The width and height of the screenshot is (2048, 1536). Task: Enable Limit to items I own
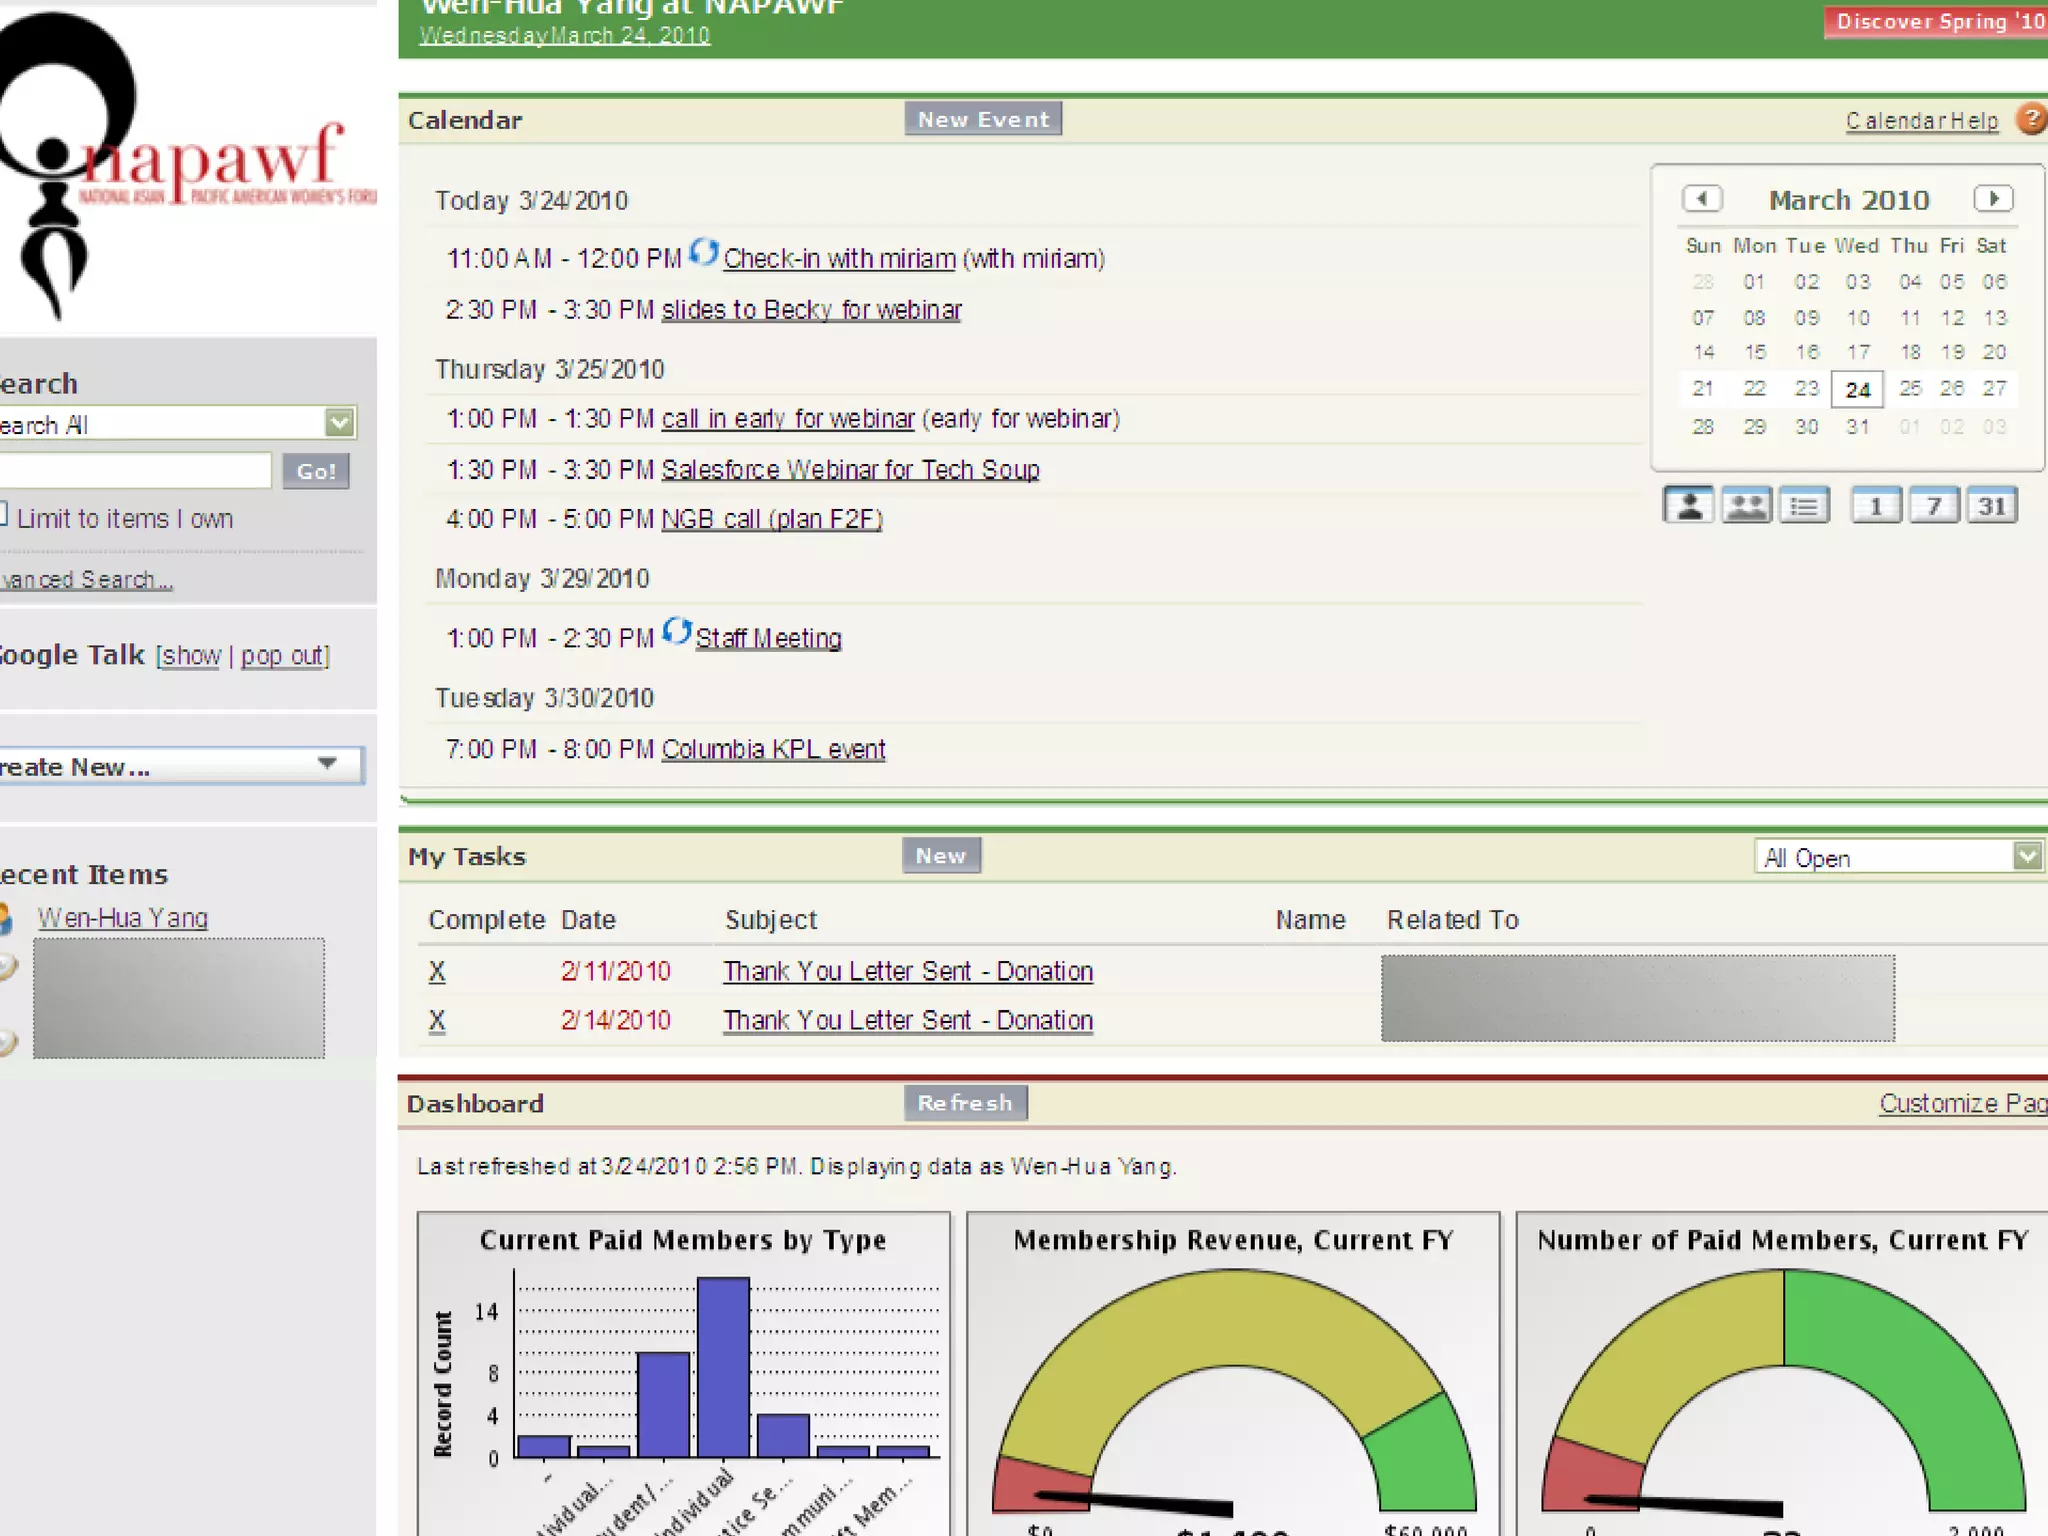[3, 515]
